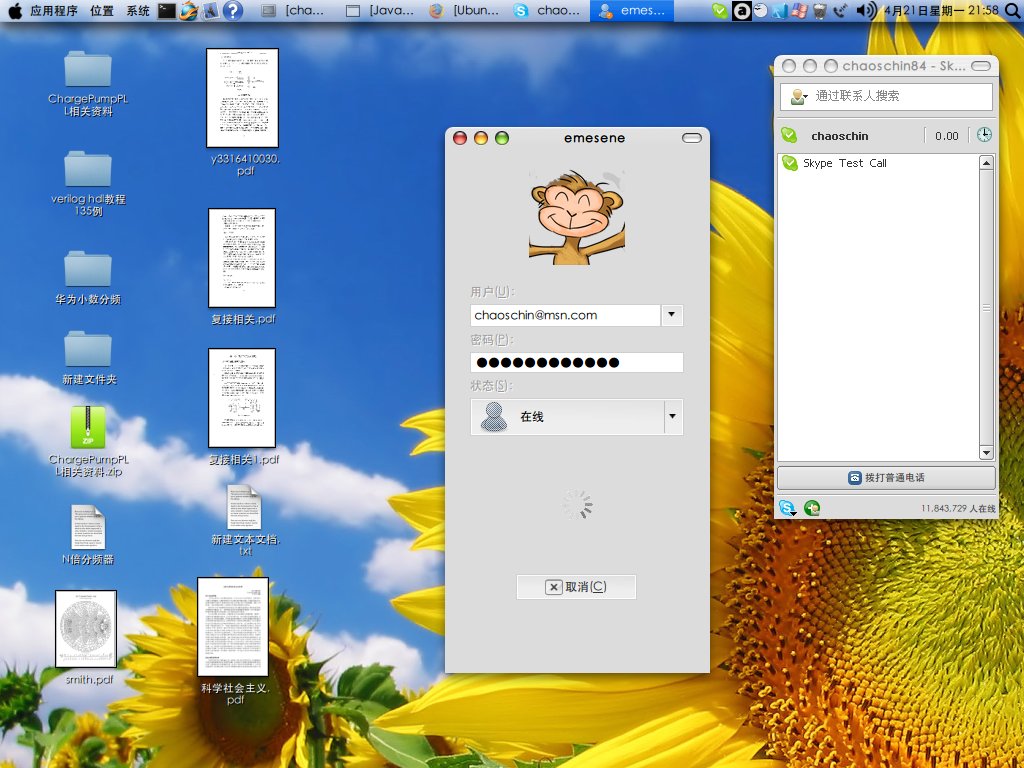
Task: Open search magnifier in top panel
Action: pos(1014,10)
